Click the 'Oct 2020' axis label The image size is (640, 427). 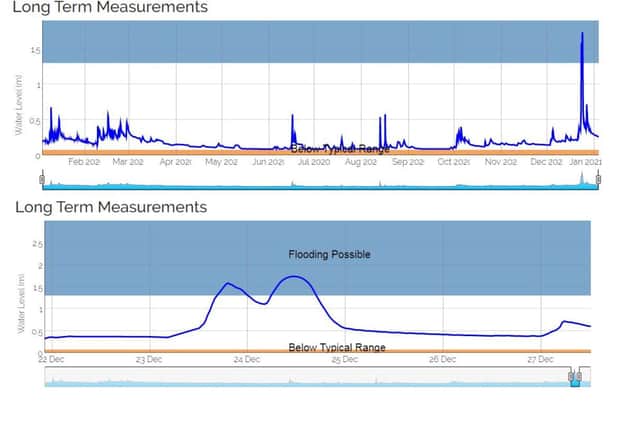tap(453, 162)
